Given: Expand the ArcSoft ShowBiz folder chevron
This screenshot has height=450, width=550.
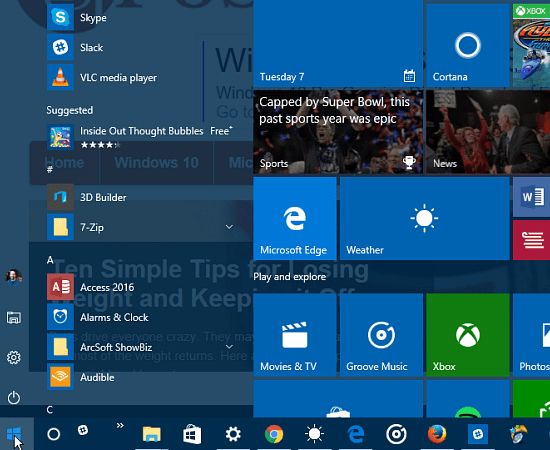Looking at the screenshot, I should [x=229, y=347].
